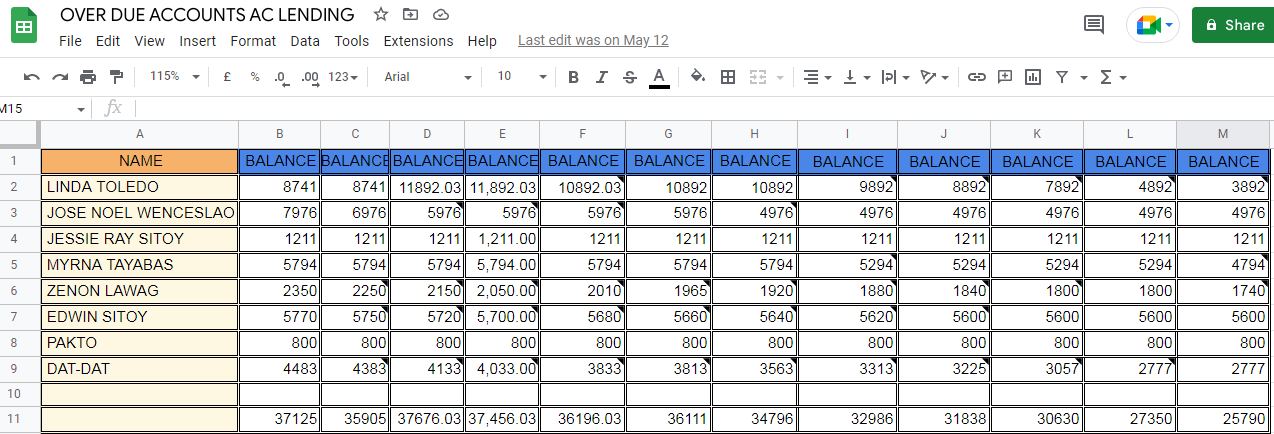
Task: Select the DAT-DAT cell
Action: pos(140,369)
